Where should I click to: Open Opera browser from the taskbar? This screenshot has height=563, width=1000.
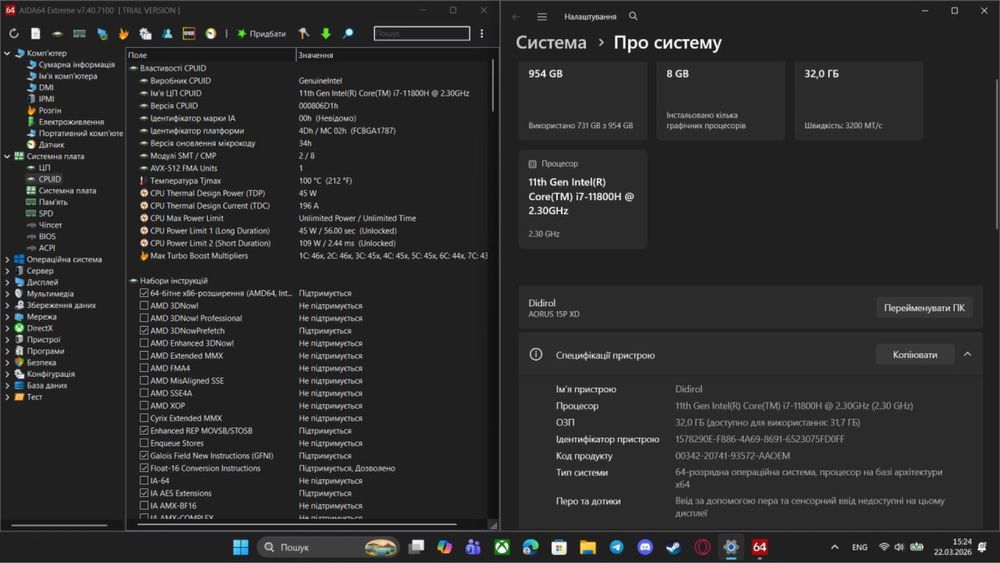pyautogui.click(x=702, y=547)
